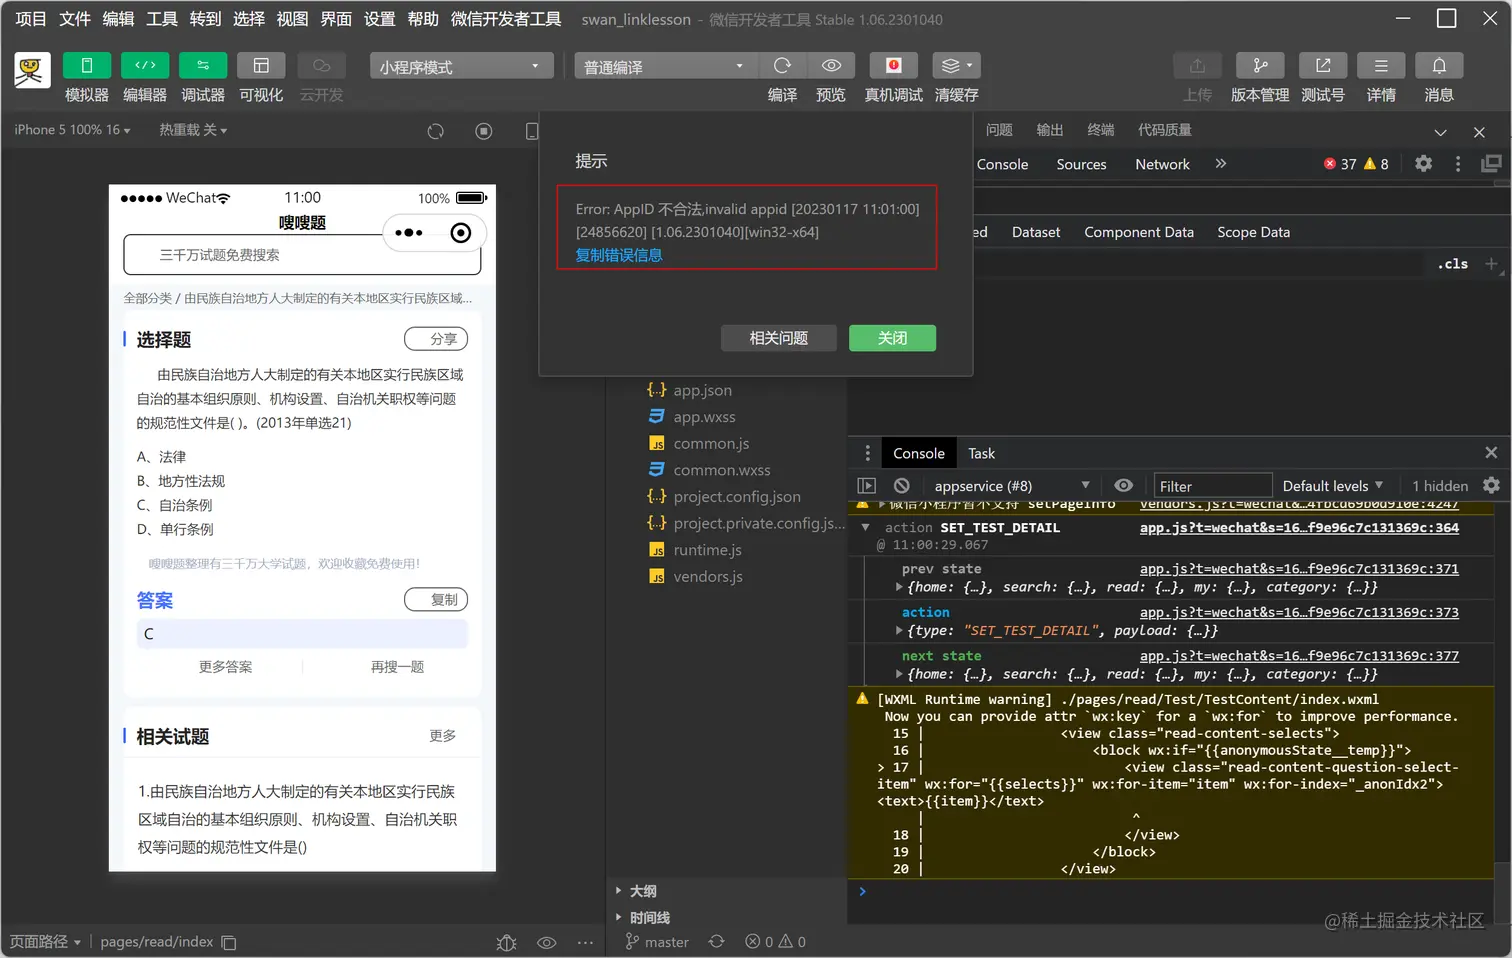This screenshot has width=1512, height=958.
Task: Open the mini program mode dropdown
Action: (x=461, y=66)
